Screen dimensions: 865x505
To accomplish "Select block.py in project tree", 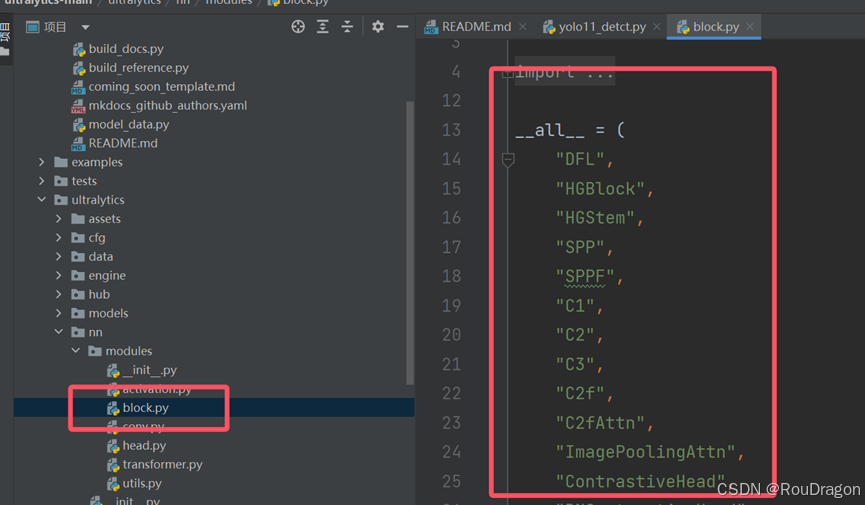I will [x=146, y=408].
